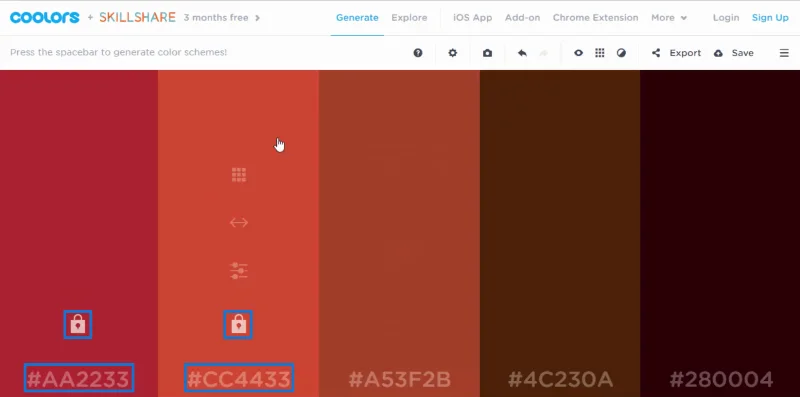
Task: Switch to the Generate tab
Action: tap(357, 17)
